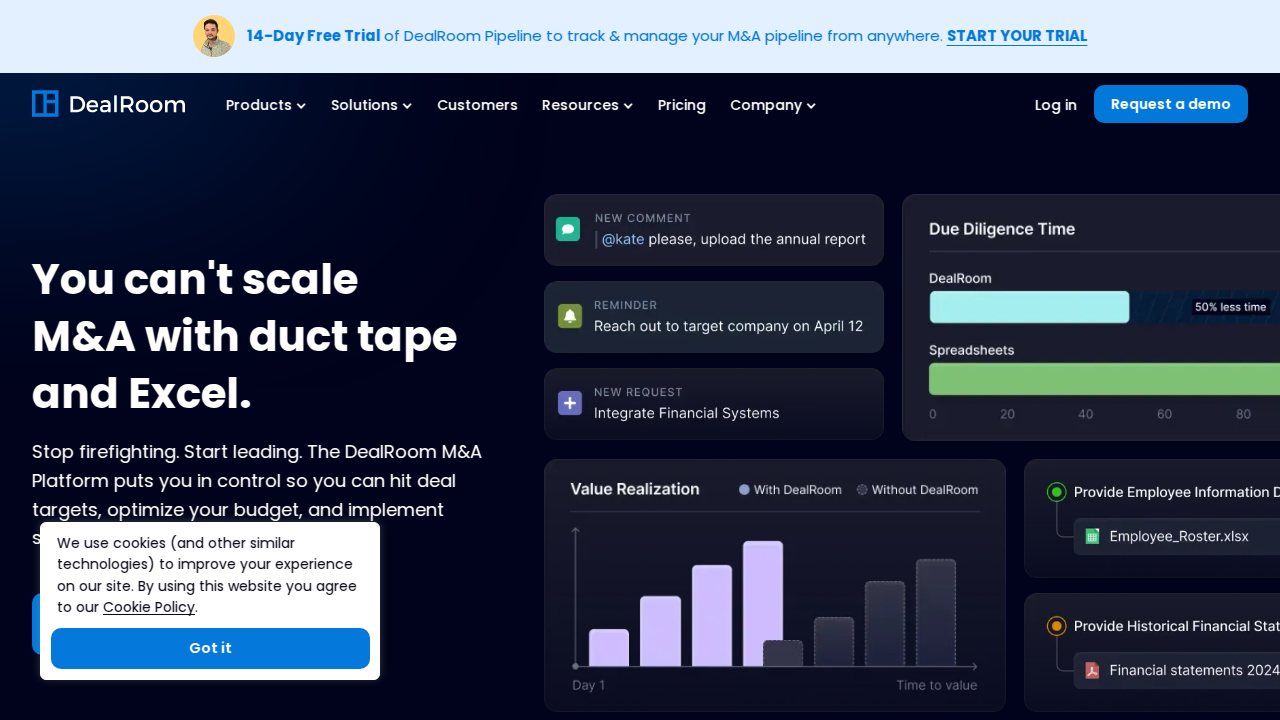Click the avatar photo in the trial banner
Screen dimensions: 1280x720
click(x=214, y=36)
